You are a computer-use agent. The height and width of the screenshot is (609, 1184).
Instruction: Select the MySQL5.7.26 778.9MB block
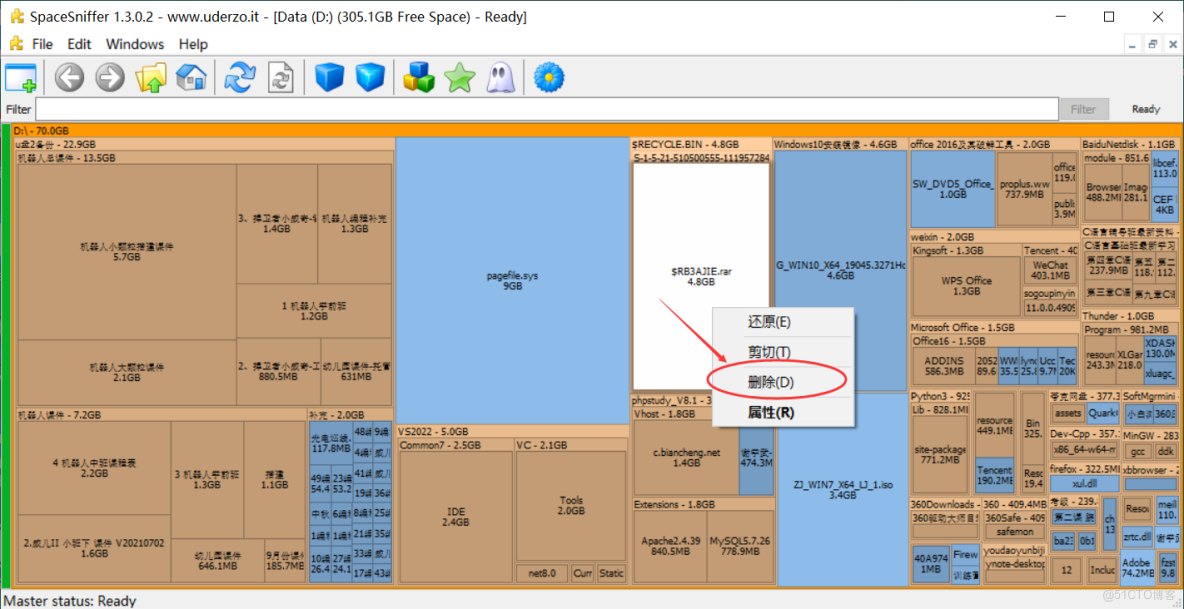point(740,546)
